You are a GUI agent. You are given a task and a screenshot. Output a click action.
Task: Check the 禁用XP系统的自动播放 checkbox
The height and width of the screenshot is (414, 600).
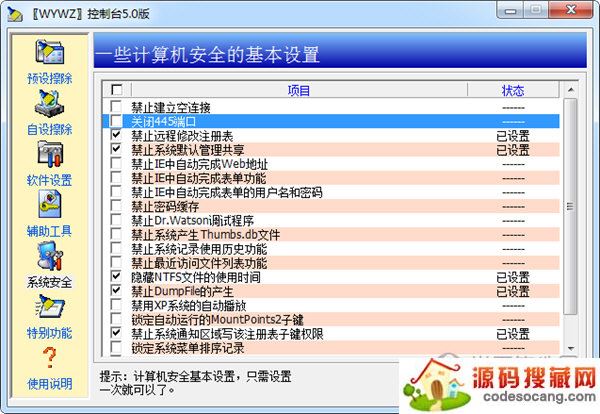pyautogui.click(x=116, y=305)
